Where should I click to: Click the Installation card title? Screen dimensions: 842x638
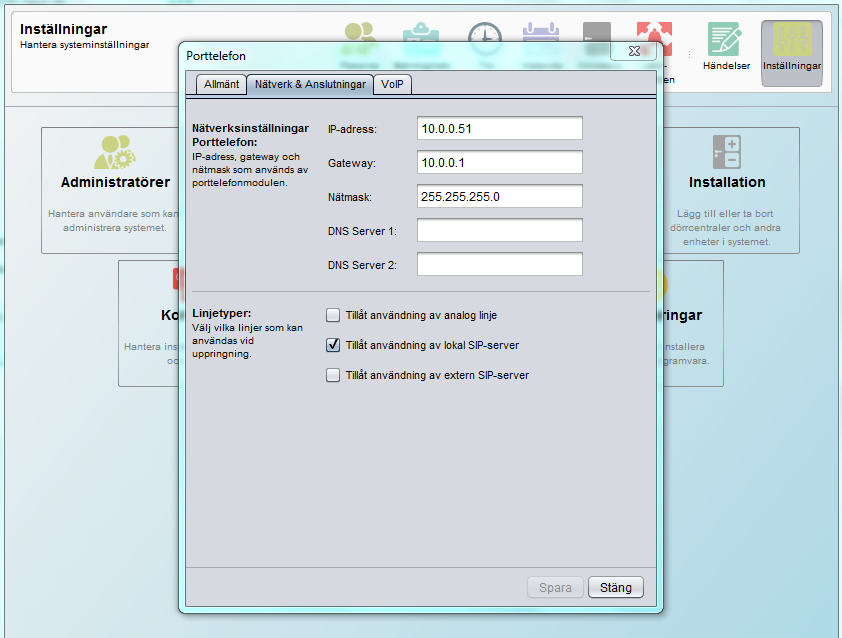click(727, 182)
